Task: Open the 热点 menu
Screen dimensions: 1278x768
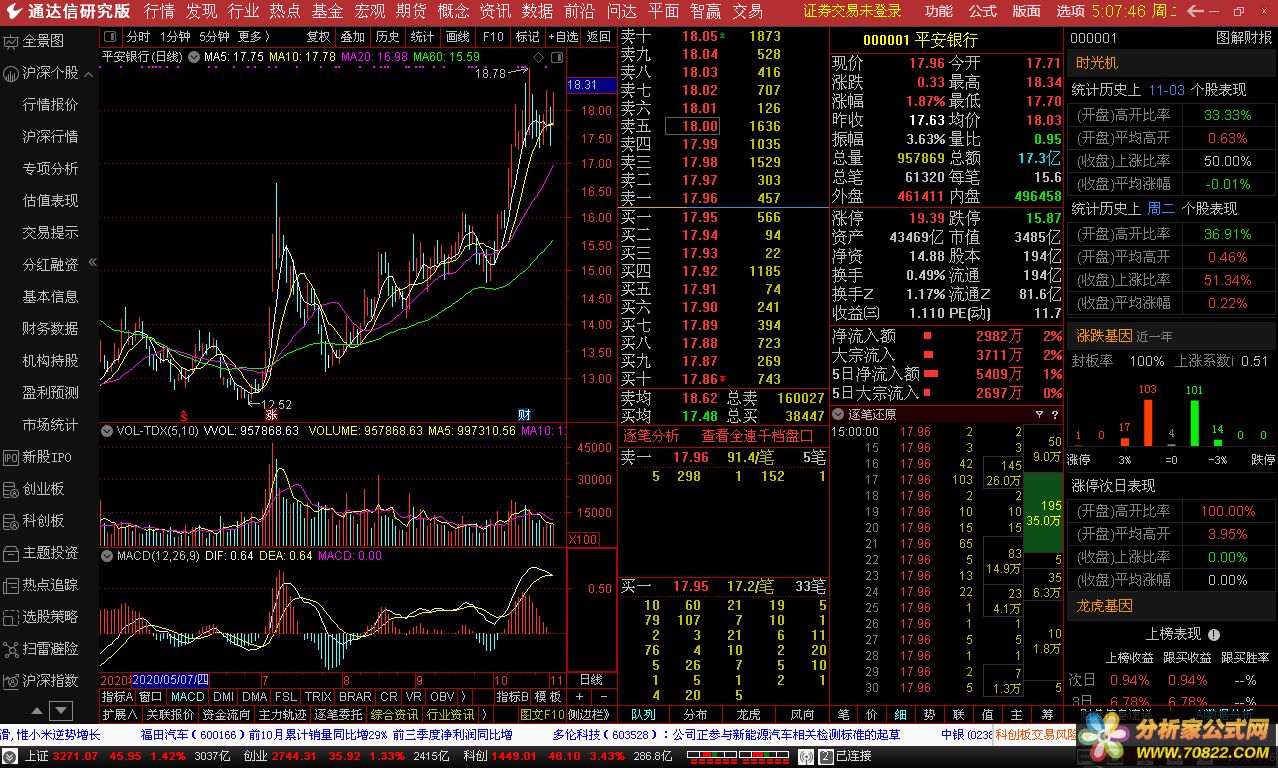Action: [x=285, y=11]
